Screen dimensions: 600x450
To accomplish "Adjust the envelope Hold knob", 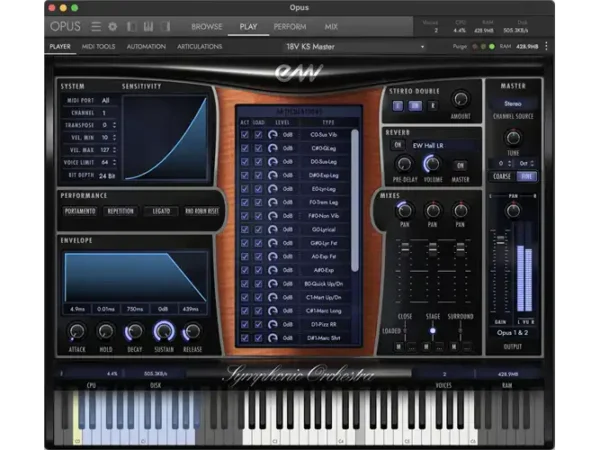I will (x=106, y=331).
